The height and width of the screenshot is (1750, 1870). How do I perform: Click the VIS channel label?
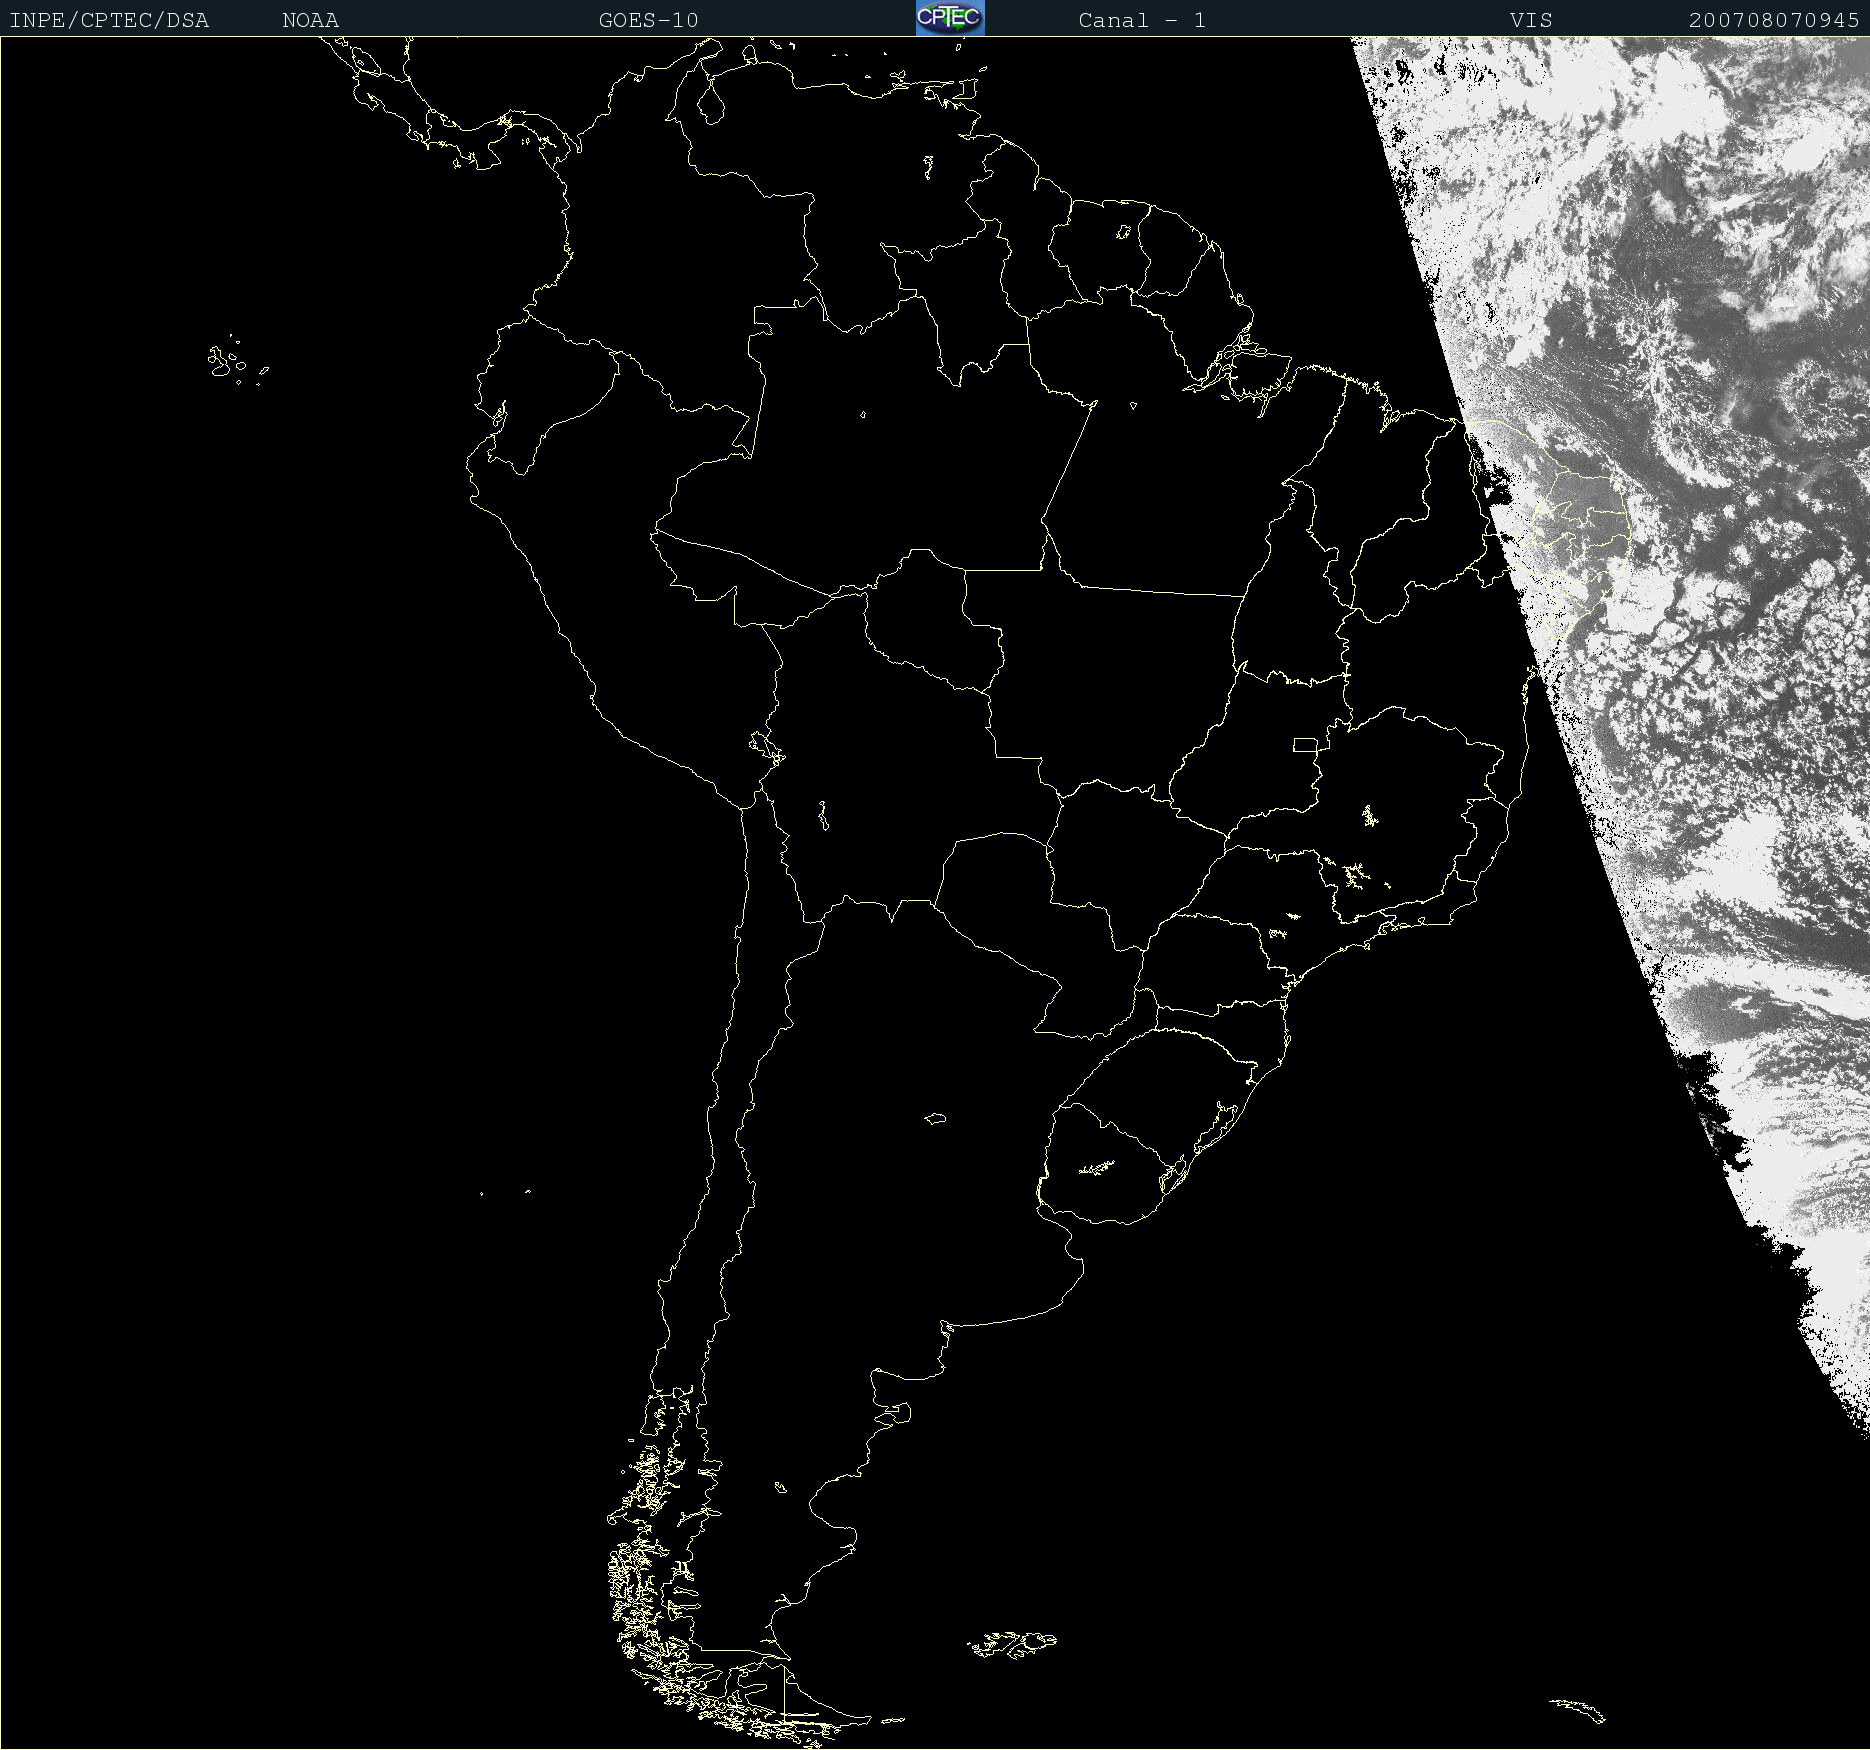pyautogui.click(x=1531, y=20)
